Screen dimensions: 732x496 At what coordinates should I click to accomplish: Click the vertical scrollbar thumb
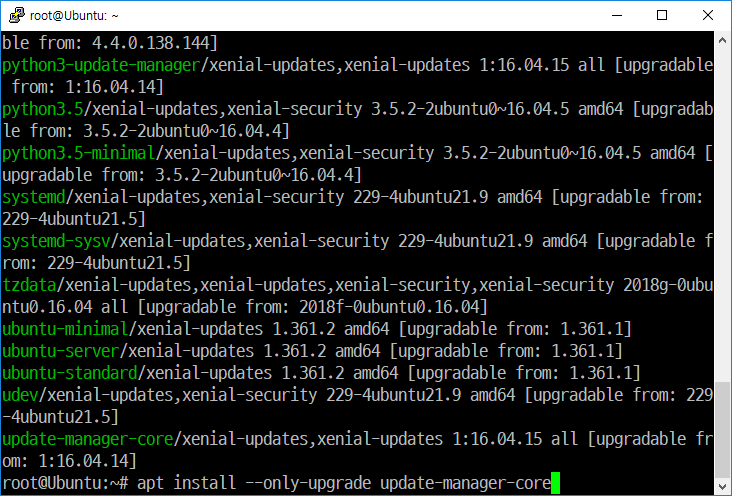click(722, 430)
